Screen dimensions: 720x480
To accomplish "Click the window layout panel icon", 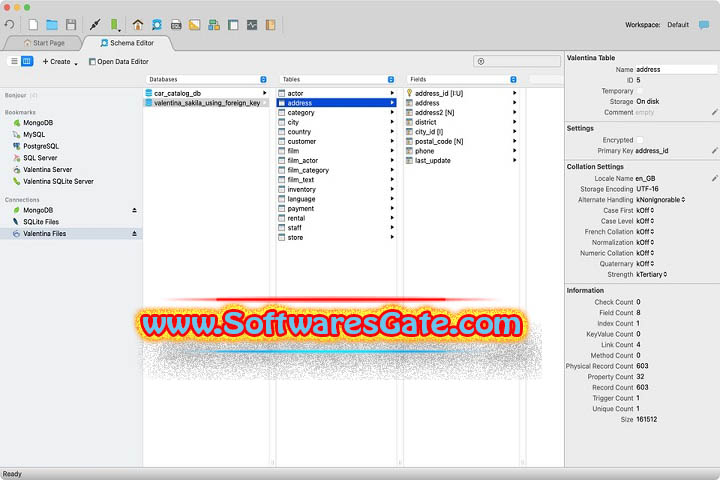I will point(233,24).
